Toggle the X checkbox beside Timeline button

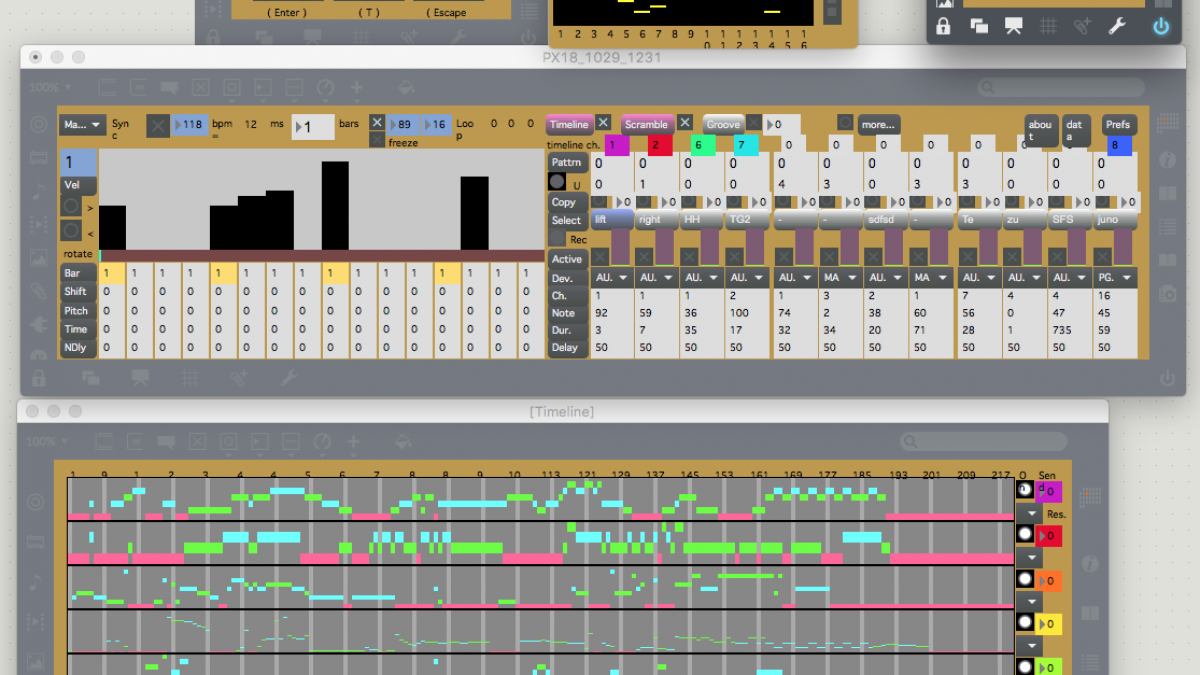click(604, 123)
